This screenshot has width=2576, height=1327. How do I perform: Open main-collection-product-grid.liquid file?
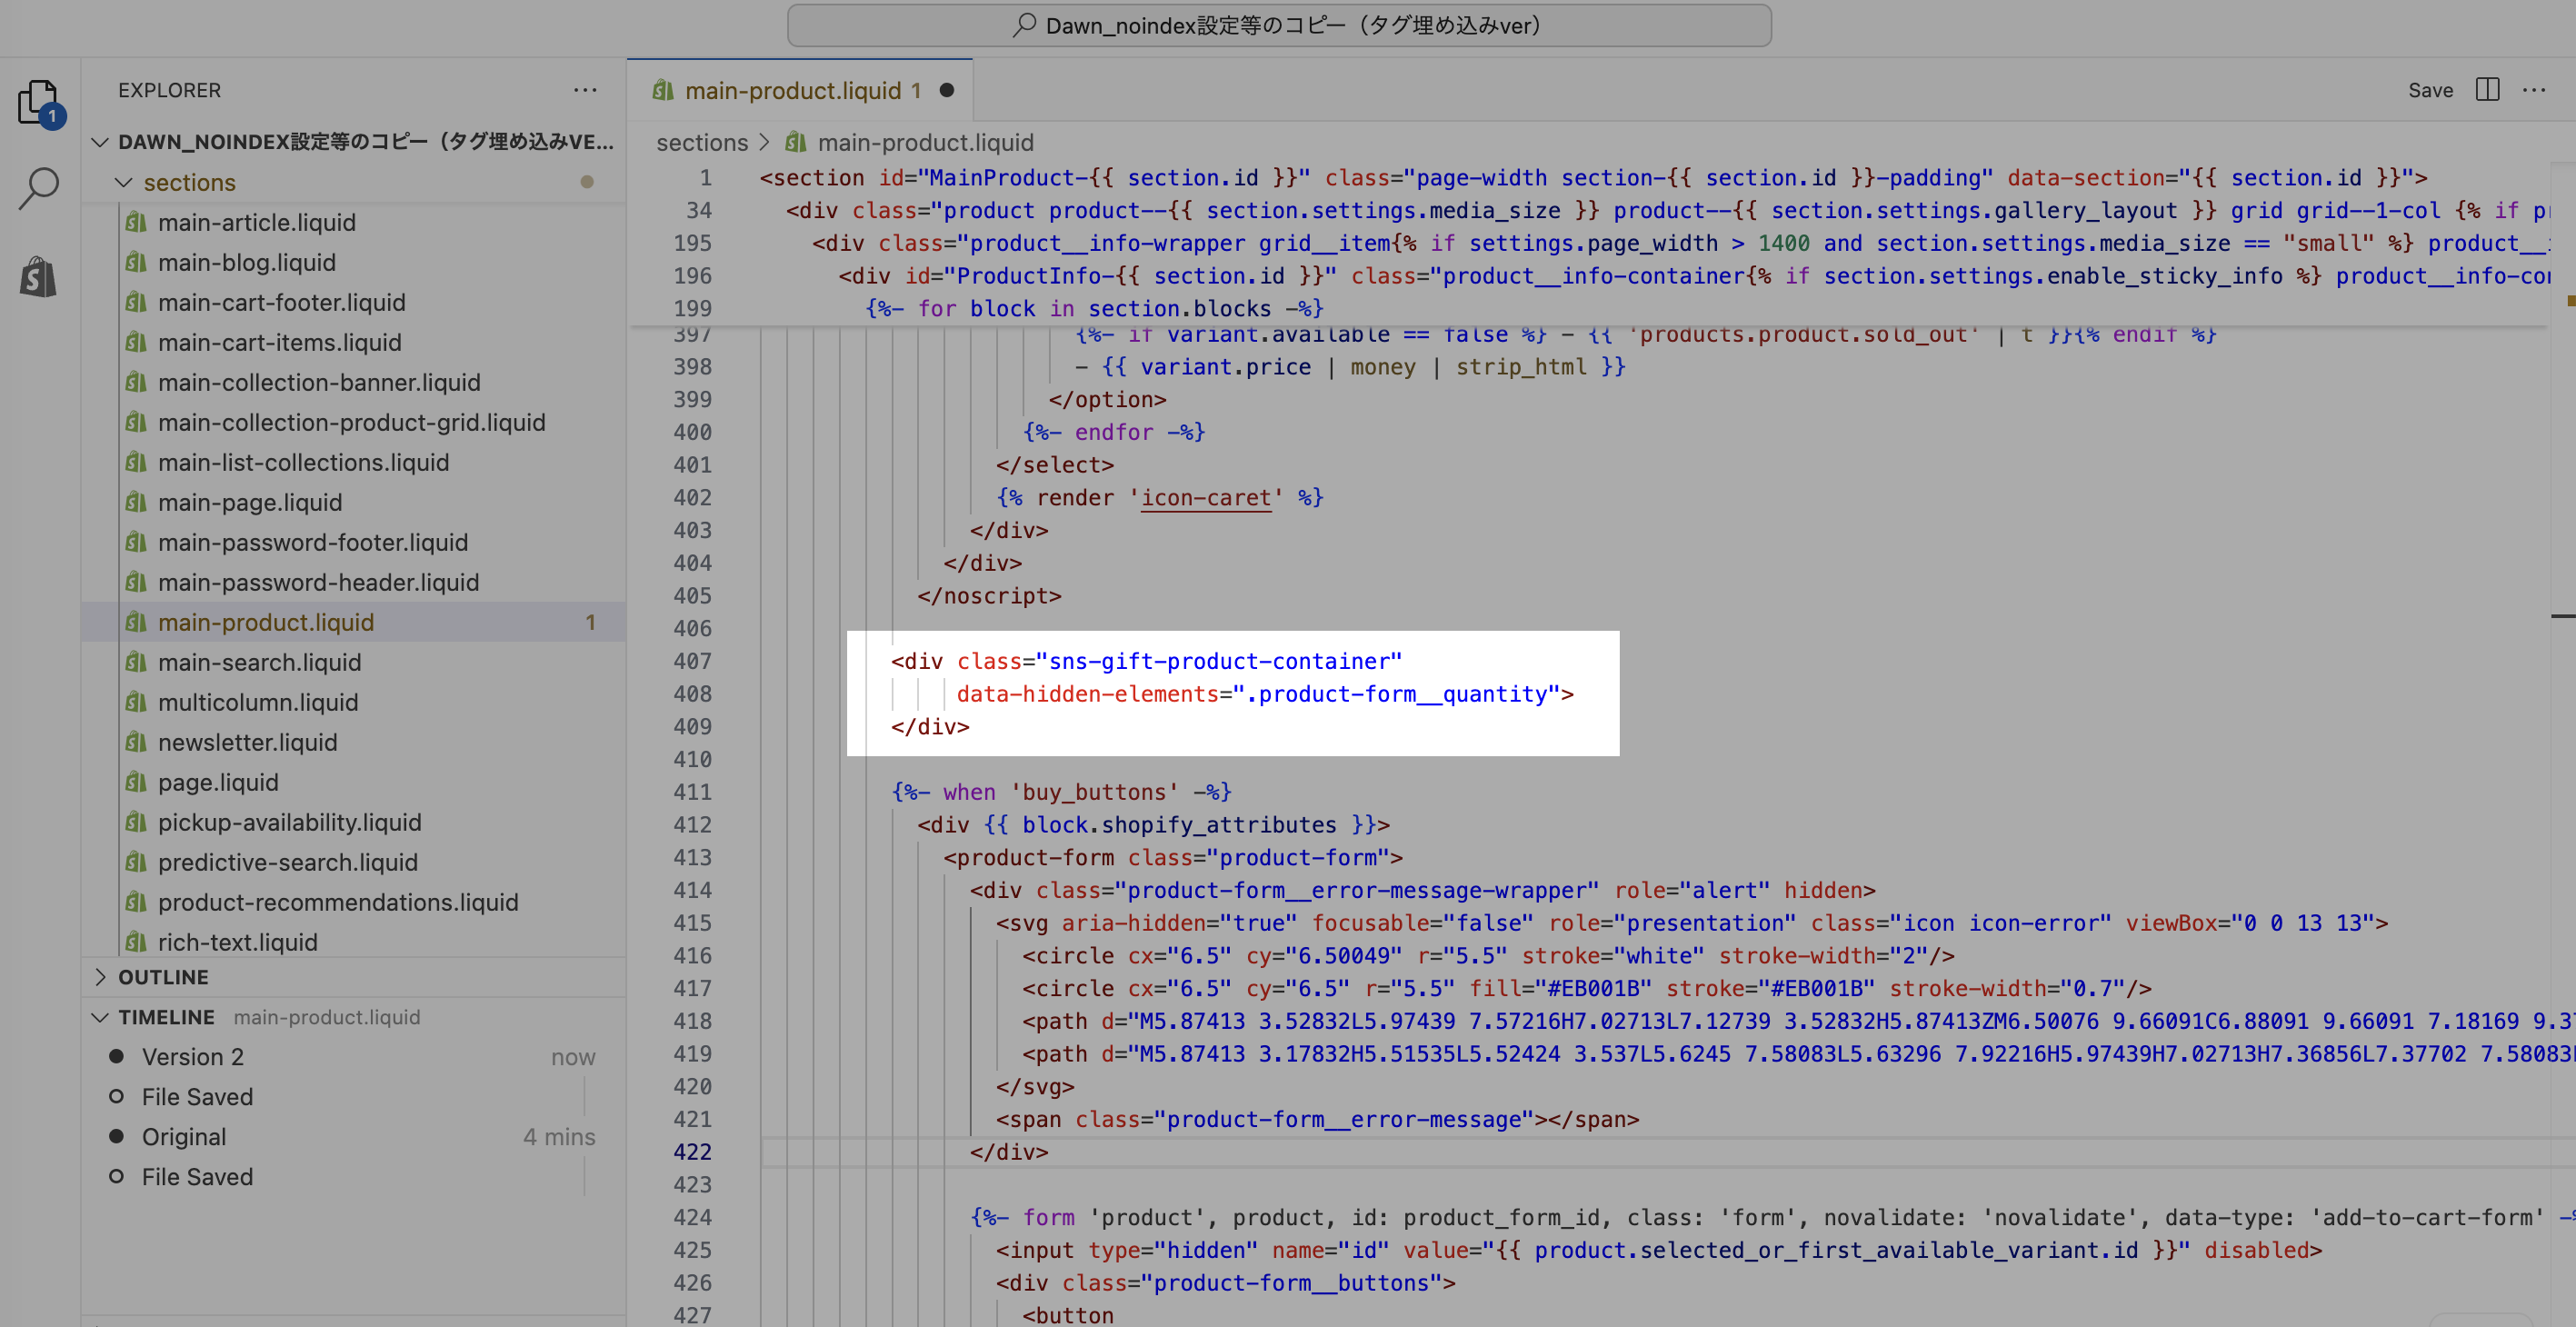click(x=352, y=422)
